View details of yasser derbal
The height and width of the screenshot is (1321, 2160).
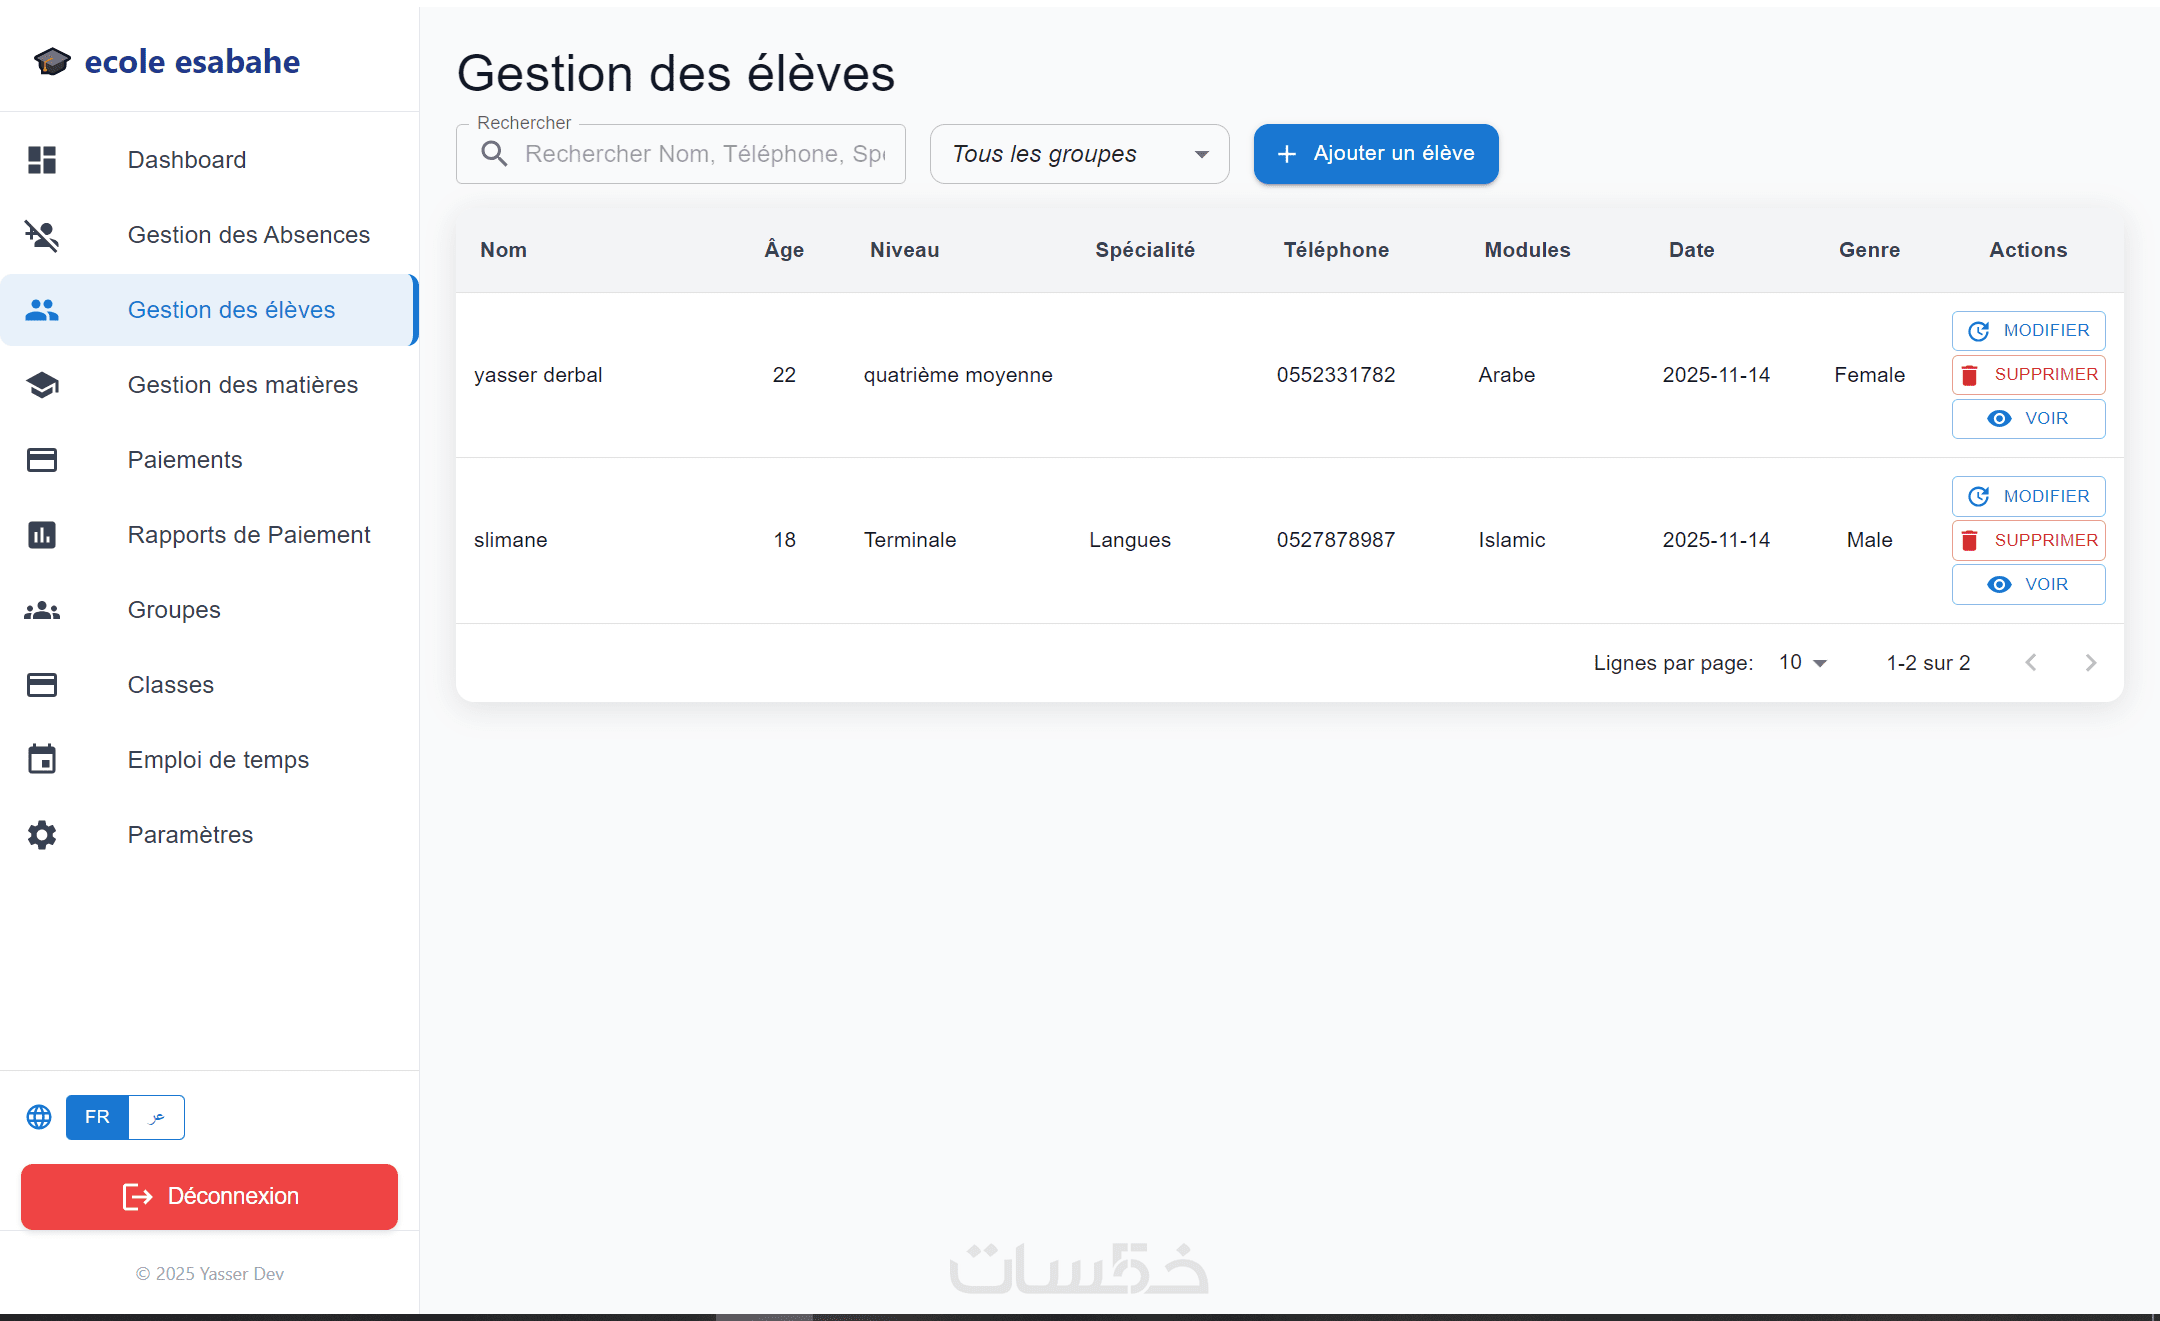click(2028, 419)
